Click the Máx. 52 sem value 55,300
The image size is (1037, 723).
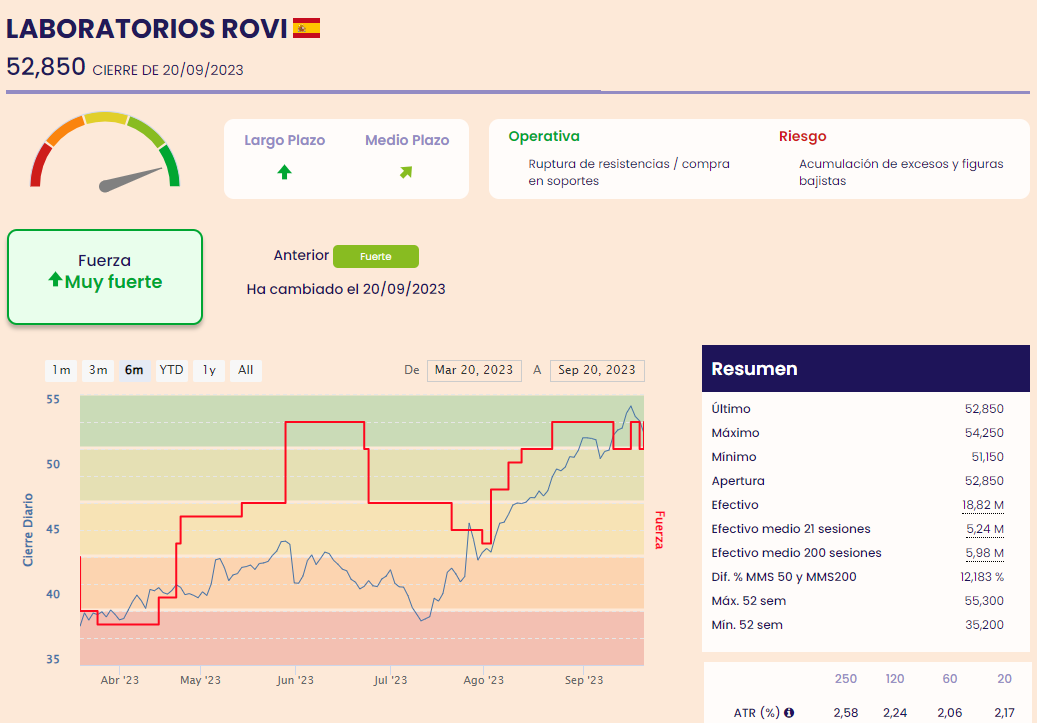984,601
